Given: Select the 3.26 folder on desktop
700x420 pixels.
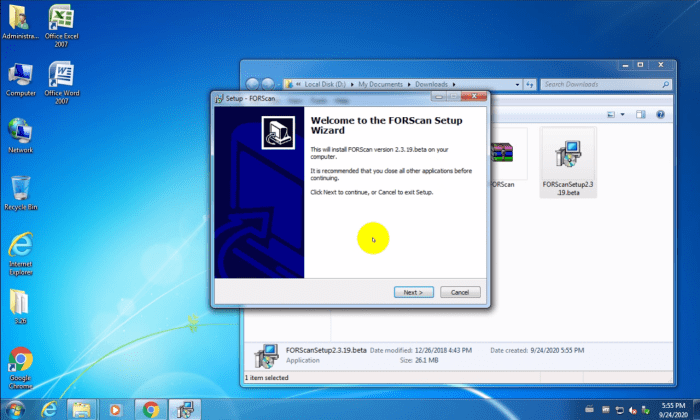Looking at the screenshot, I should pos(20,306).
